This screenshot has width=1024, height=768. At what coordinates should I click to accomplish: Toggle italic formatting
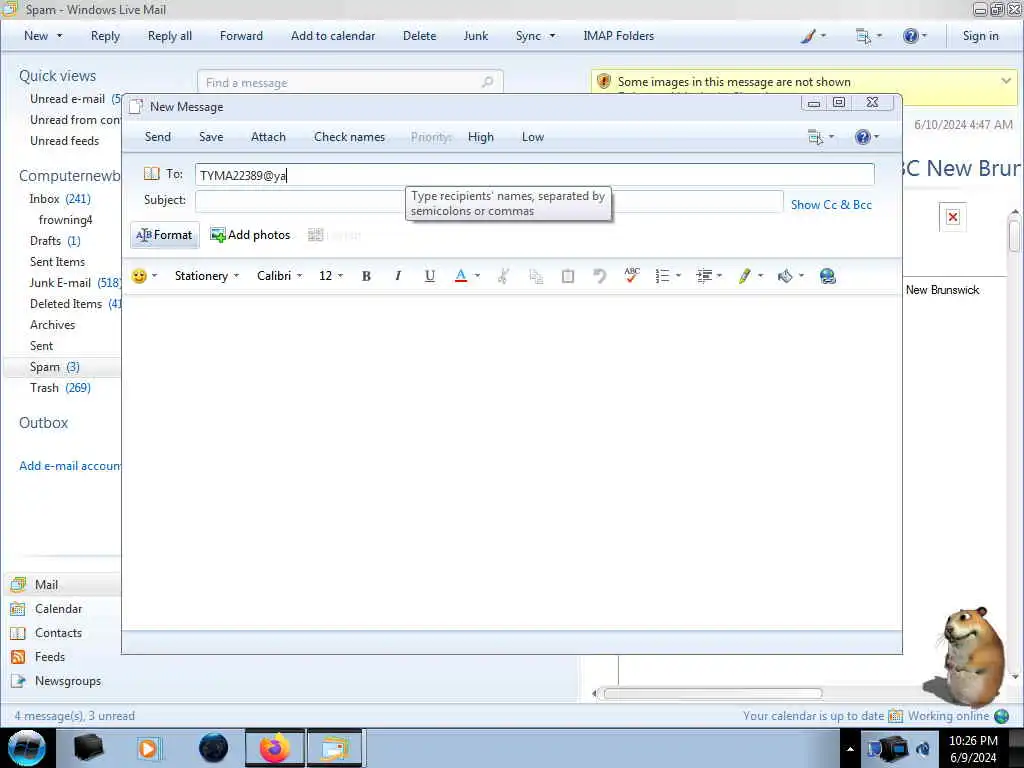pyautogui.click(x=398, y=276)
